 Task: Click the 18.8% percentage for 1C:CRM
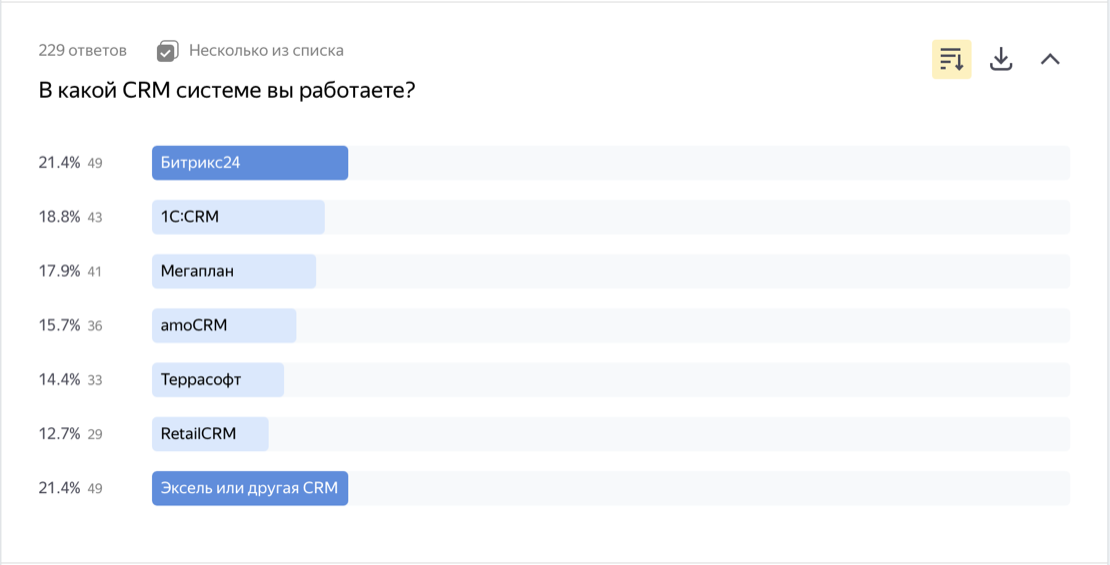click(59, 217)
